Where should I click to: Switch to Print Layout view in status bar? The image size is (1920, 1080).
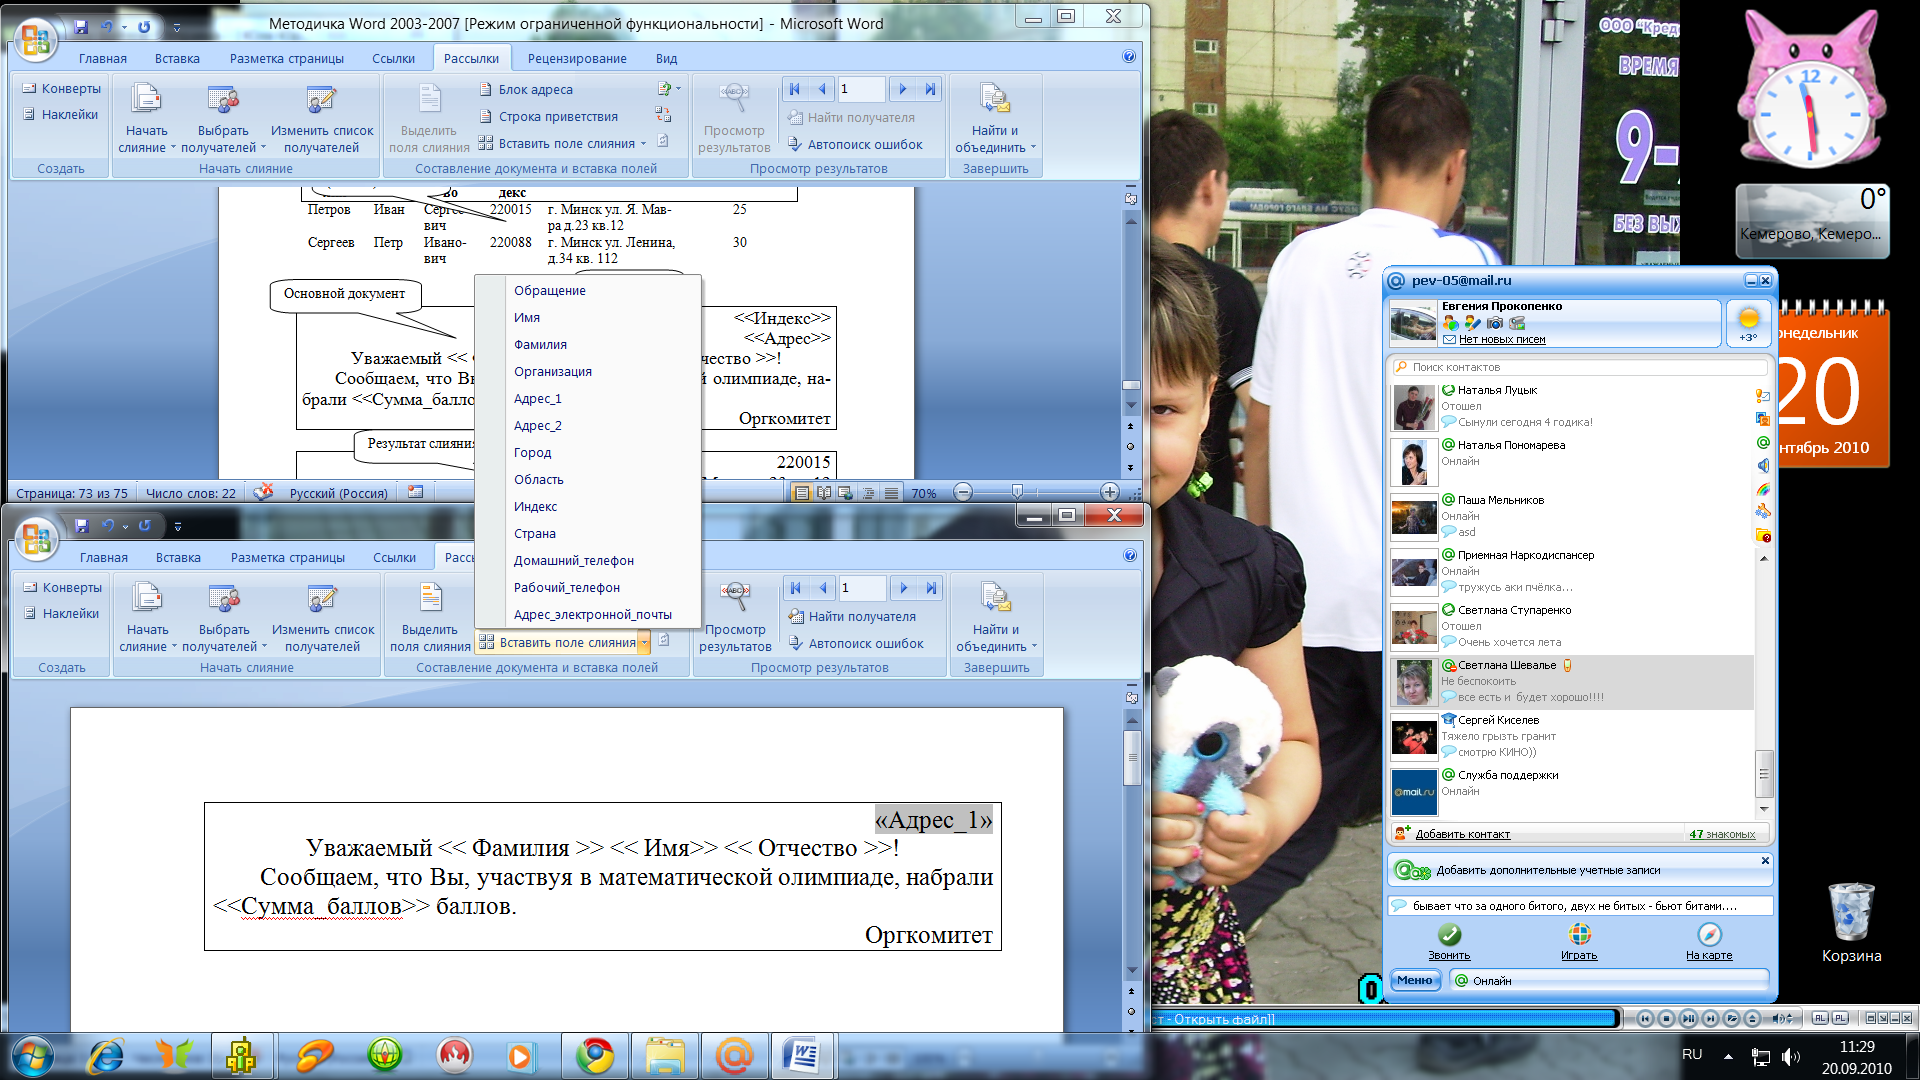(802, 492)
